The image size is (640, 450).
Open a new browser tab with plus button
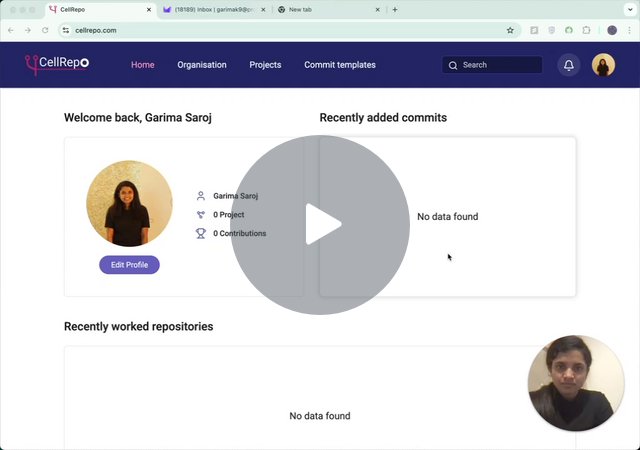pyautogui.click(x=395, y=9)
